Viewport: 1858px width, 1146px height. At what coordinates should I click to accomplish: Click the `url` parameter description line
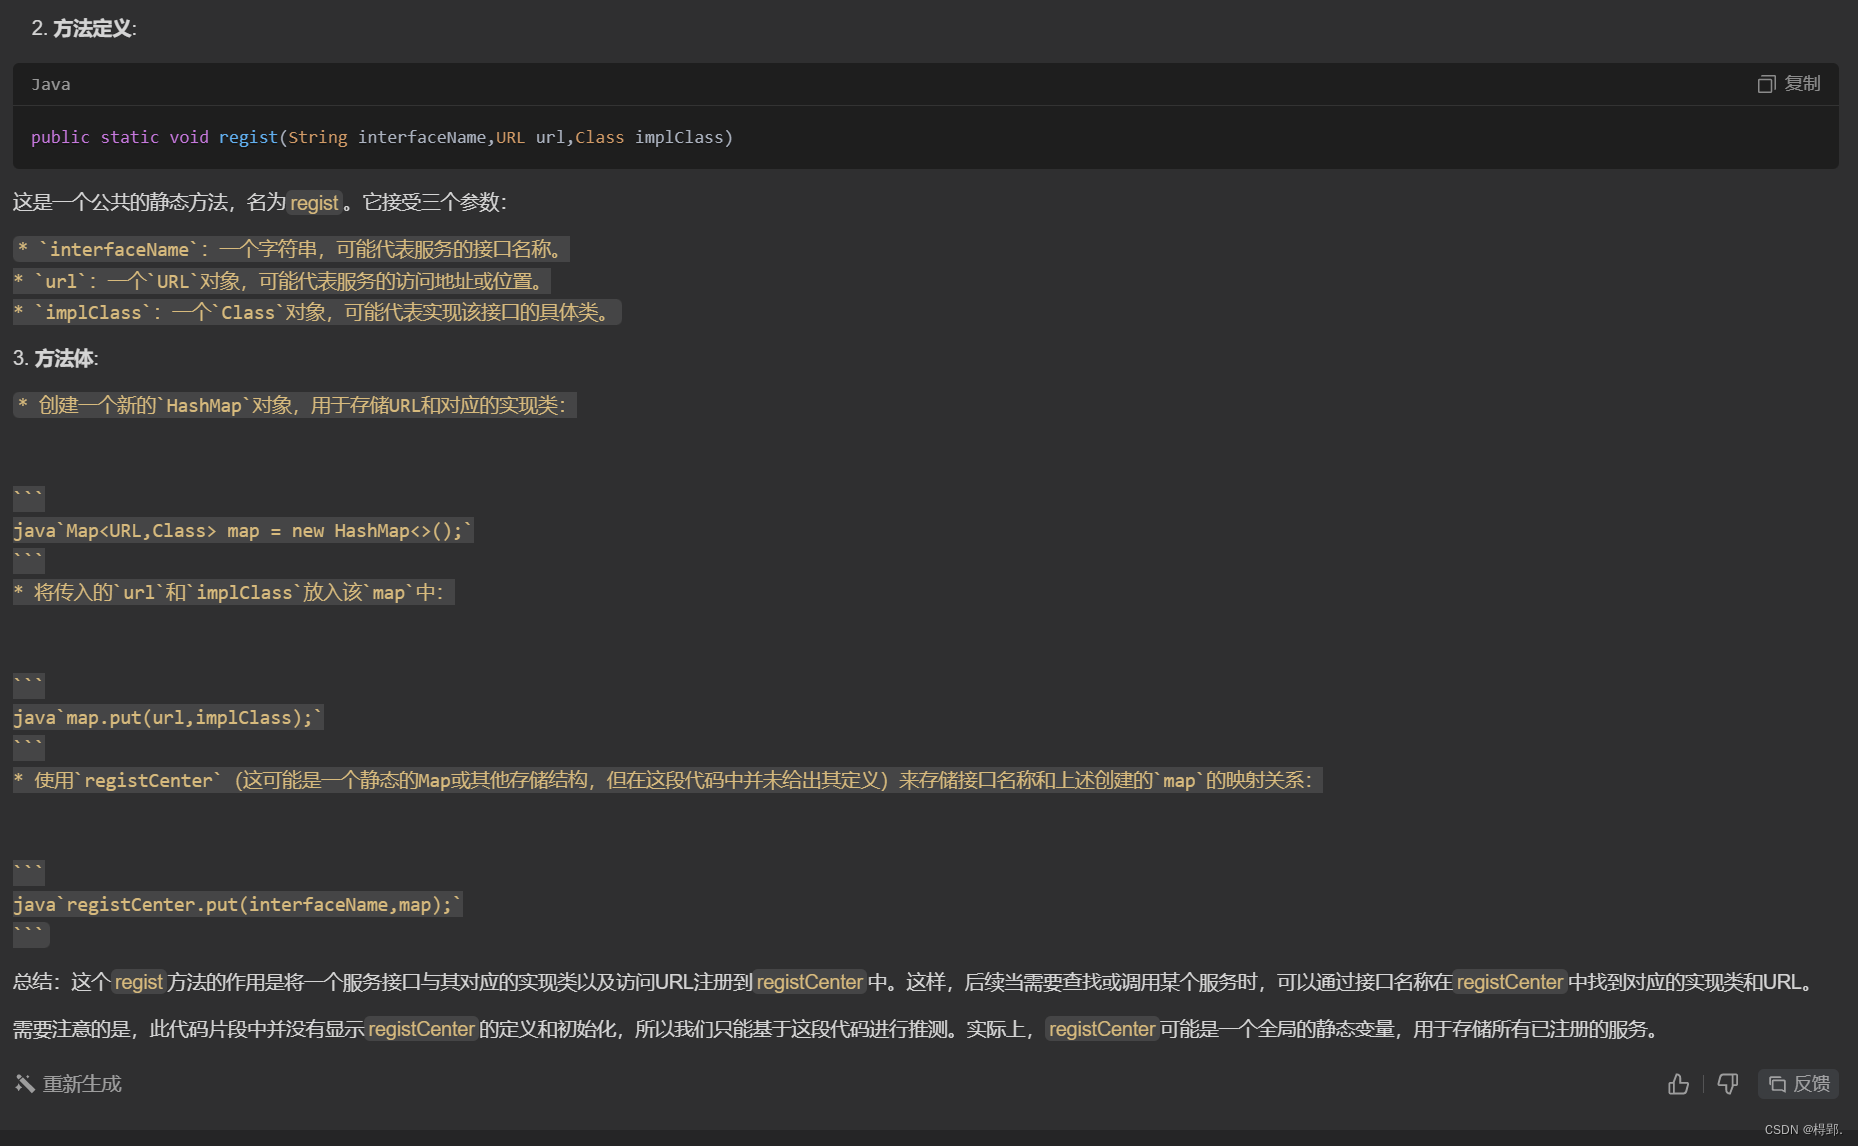[282, 281]
